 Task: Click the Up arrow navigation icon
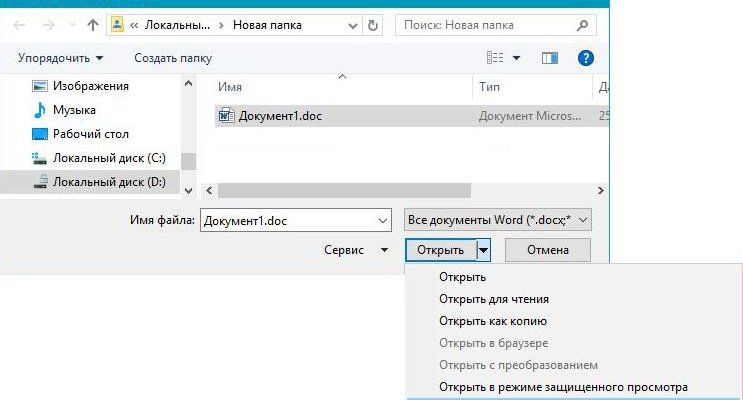click(x=92, y=24)
